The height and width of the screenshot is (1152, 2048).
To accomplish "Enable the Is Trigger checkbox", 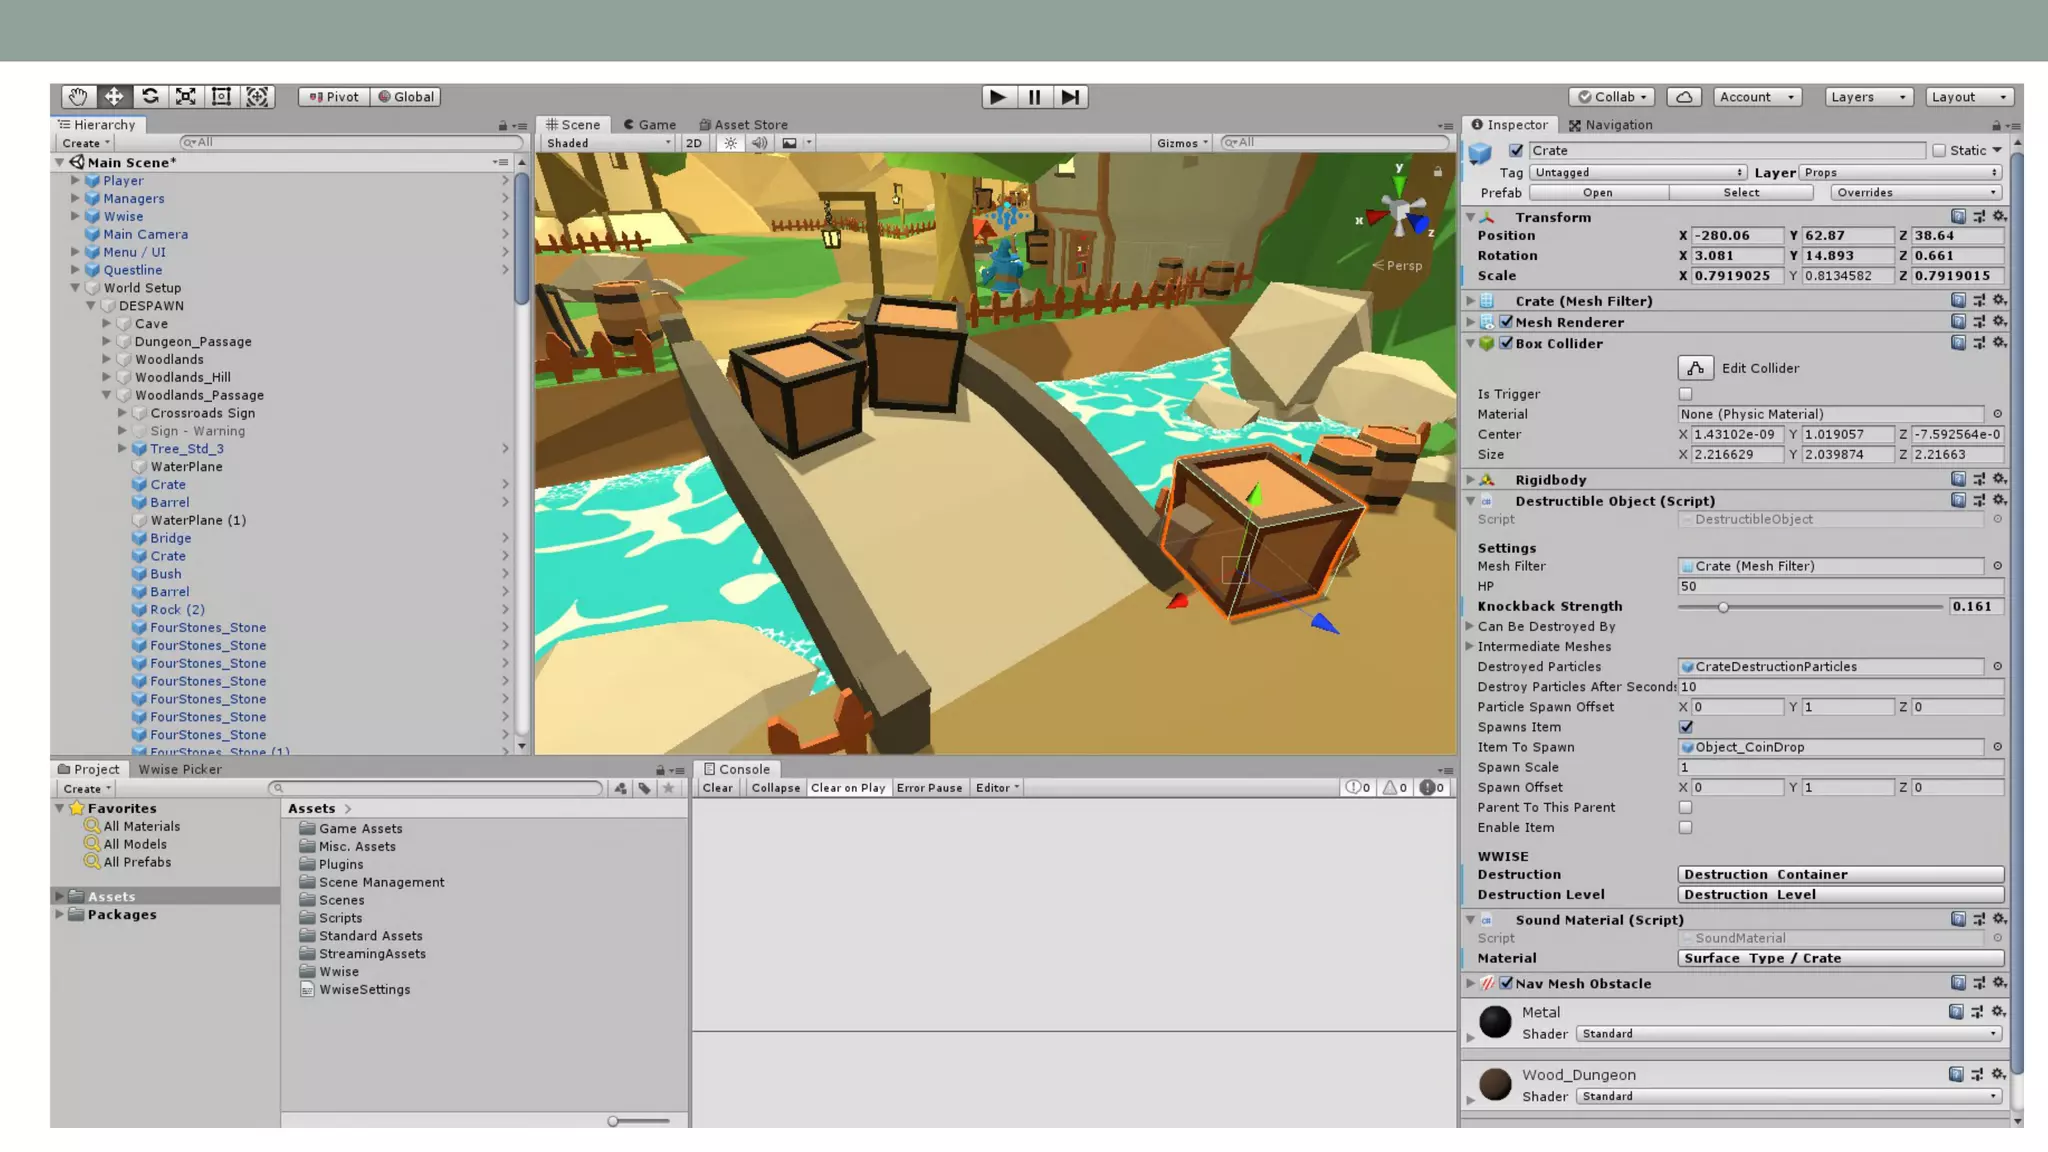I will click(1686, 394).
